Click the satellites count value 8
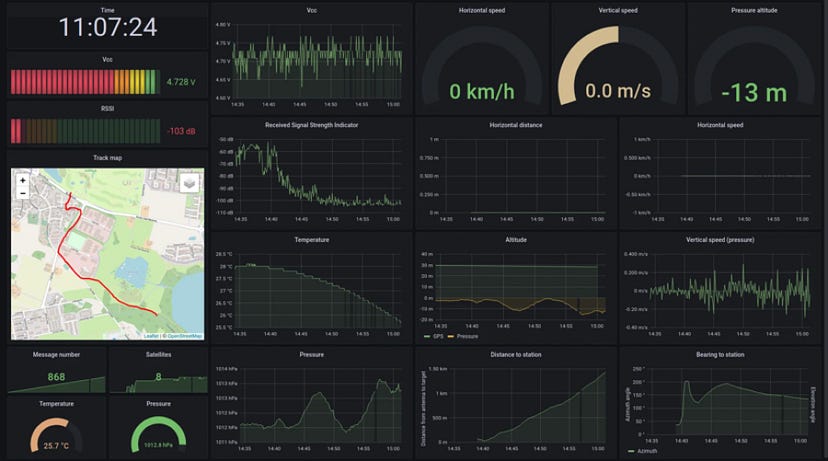The width and height of the screenshot is (828, 461). (x=158, y=377)
